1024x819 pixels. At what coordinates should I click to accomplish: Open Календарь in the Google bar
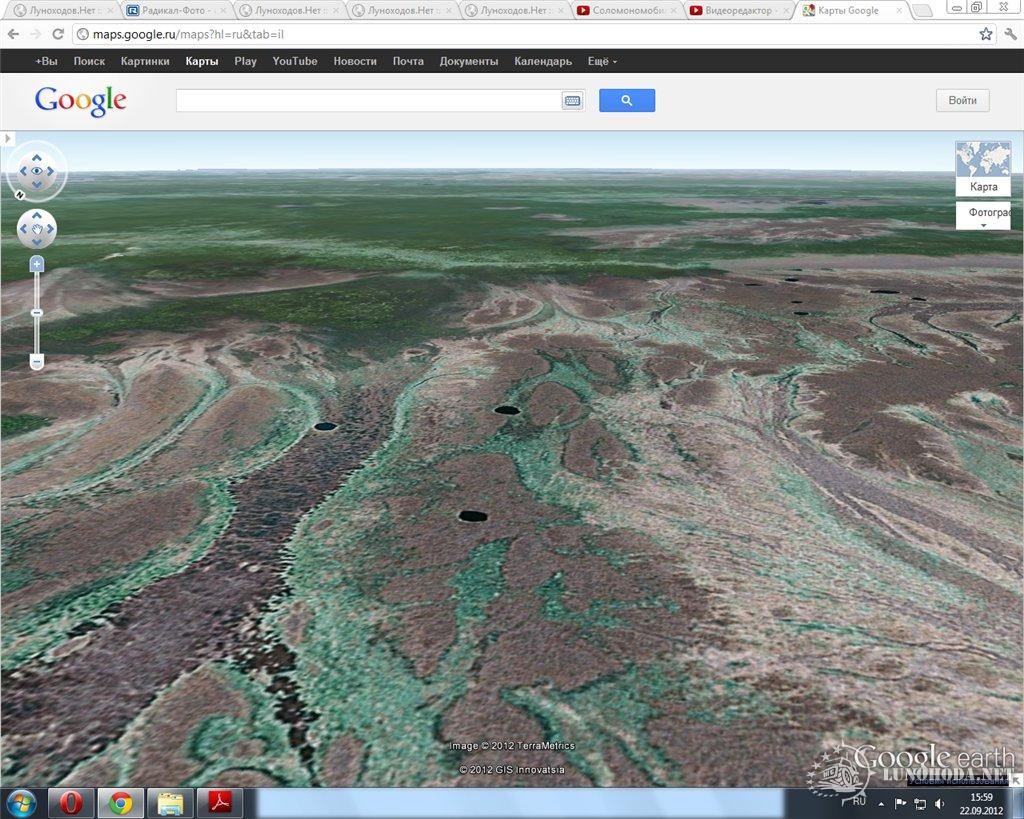point(543,61)
